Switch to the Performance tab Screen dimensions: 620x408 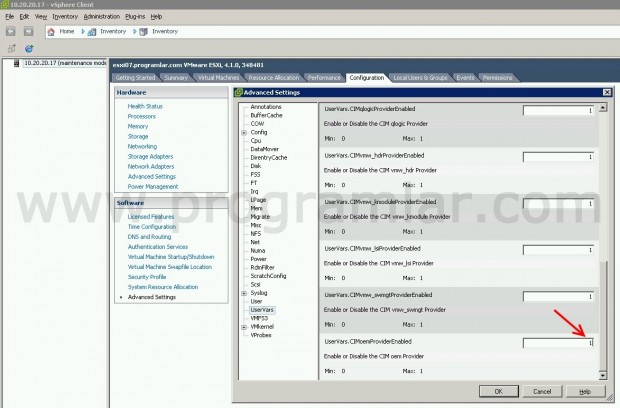(x=324, y=77)
